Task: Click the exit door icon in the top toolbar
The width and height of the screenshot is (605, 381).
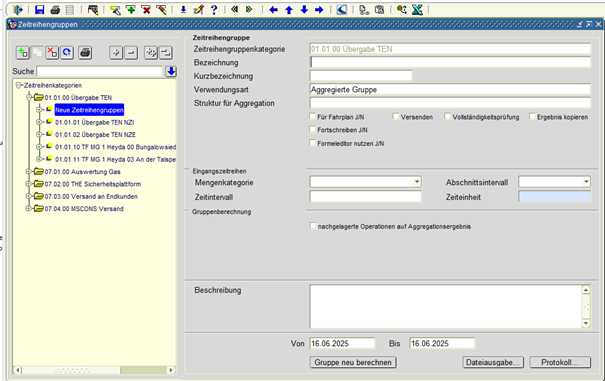Action: pos(18,10)
